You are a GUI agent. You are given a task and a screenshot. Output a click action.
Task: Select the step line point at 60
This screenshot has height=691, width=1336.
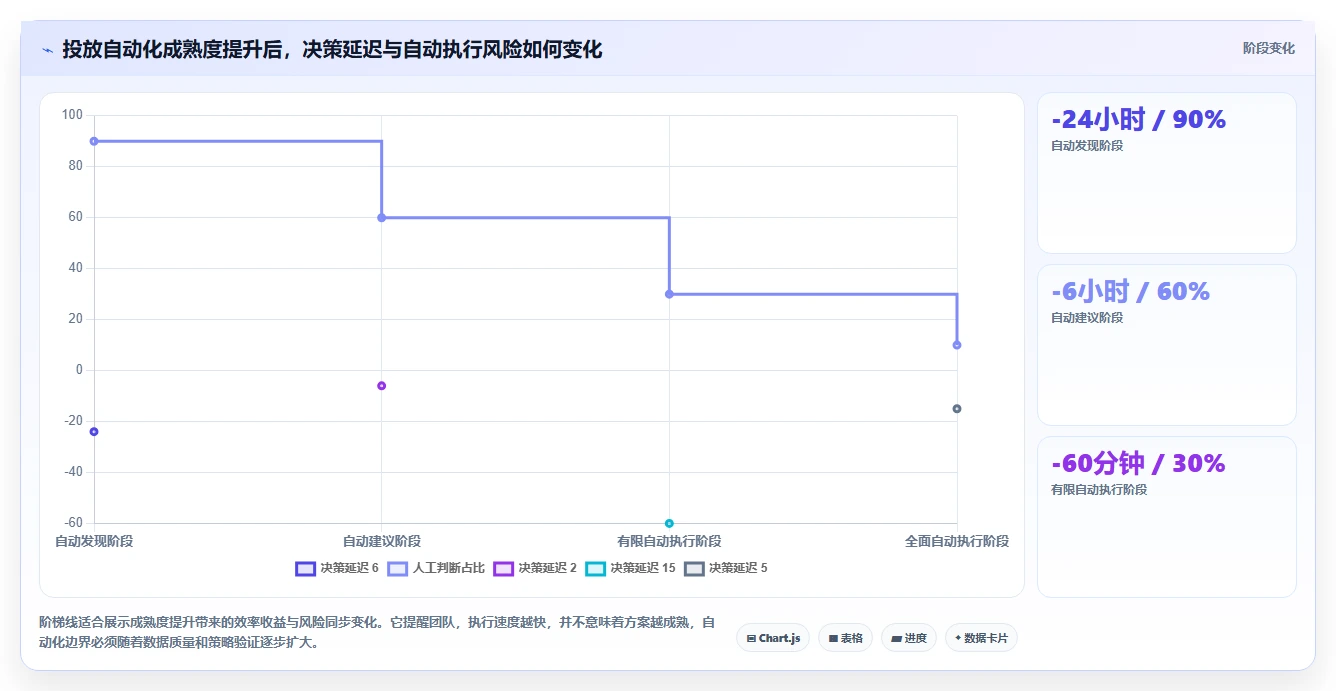[x=381, y=217]
